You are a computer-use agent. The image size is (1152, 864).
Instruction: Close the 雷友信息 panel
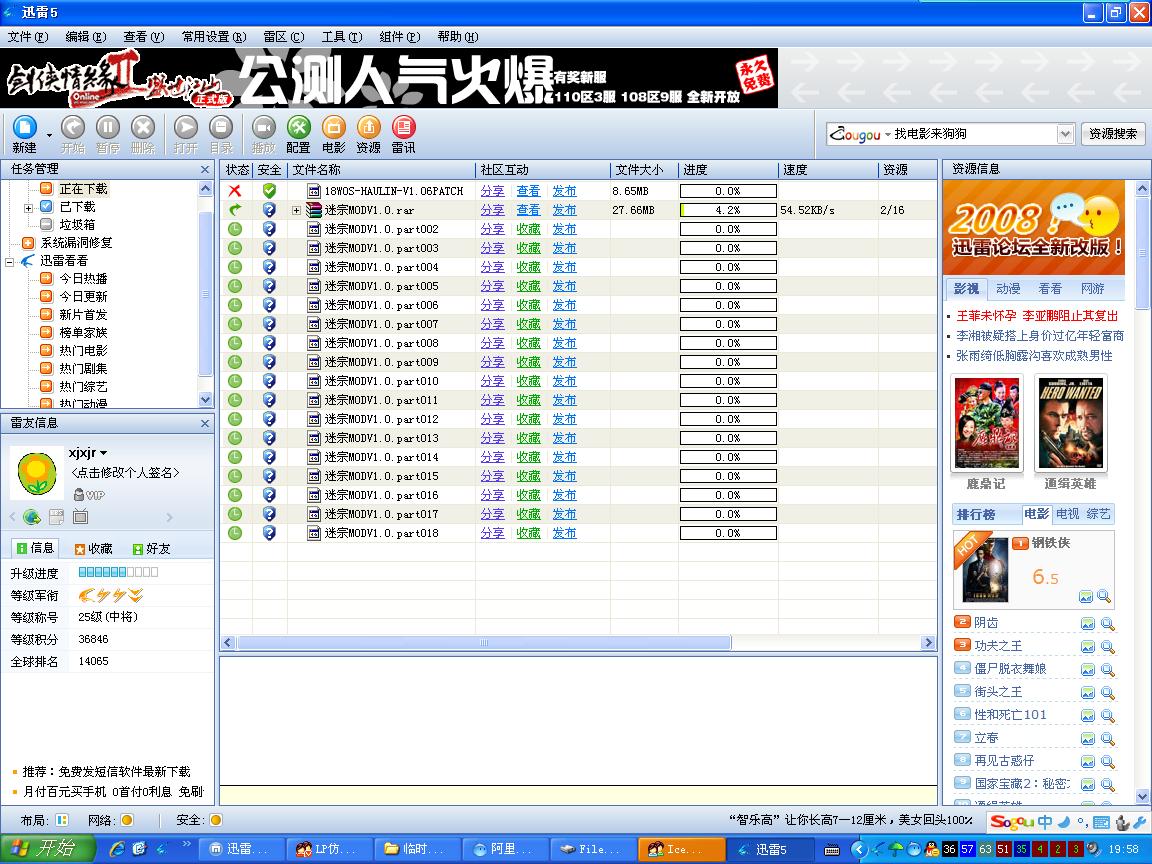point(205,423)
